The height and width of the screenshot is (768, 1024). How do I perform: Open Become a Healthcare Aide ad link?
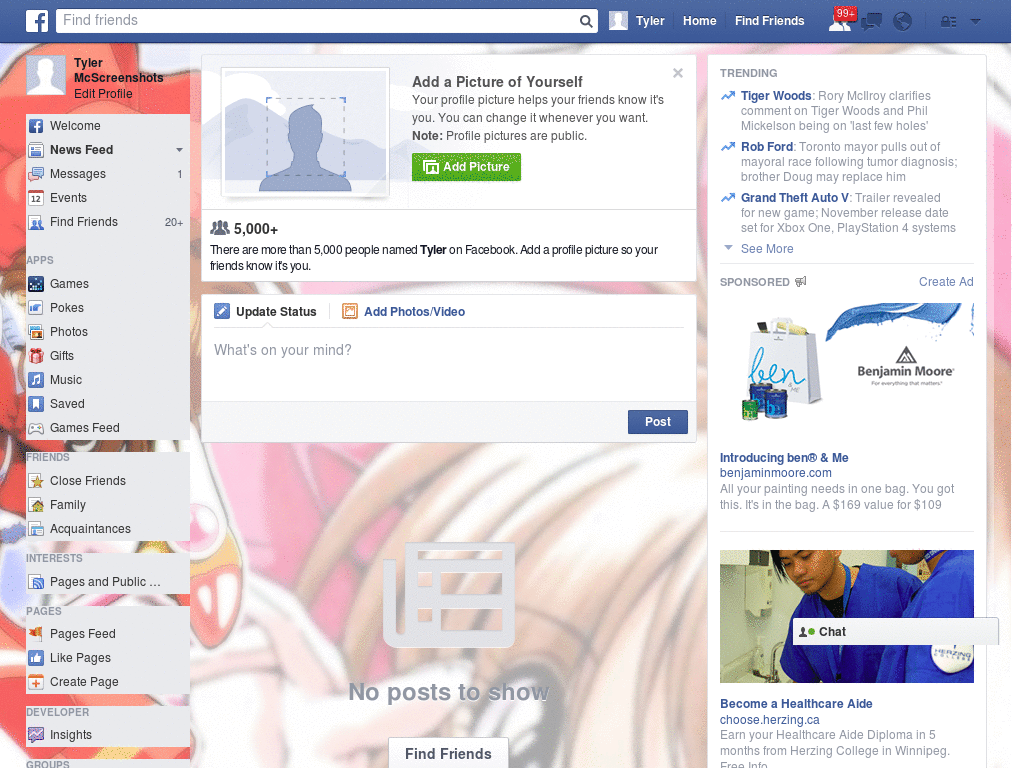[x=796, y=704]
